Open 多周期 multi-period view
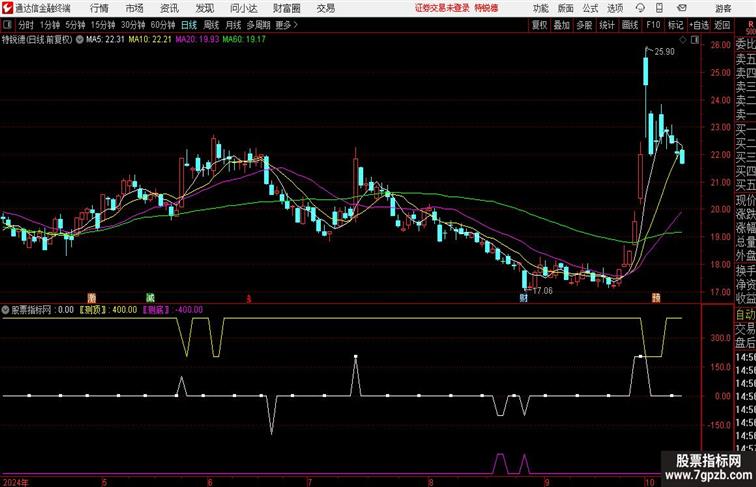Image resolution: width=756 pixels, height=487 pixels. coord(258,25)
